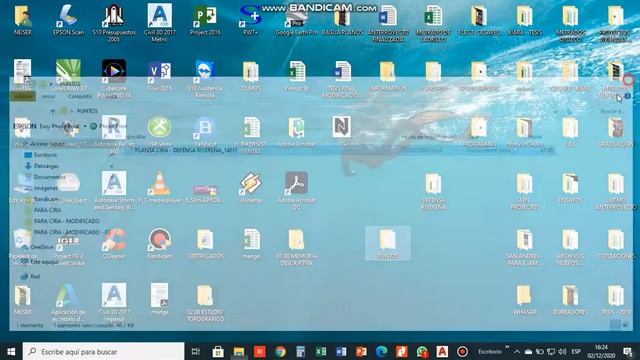Screen dimensions: 640x360
Task: Open Adobe Acrobat DC shortcut
Action: click(x=296, y=191)
